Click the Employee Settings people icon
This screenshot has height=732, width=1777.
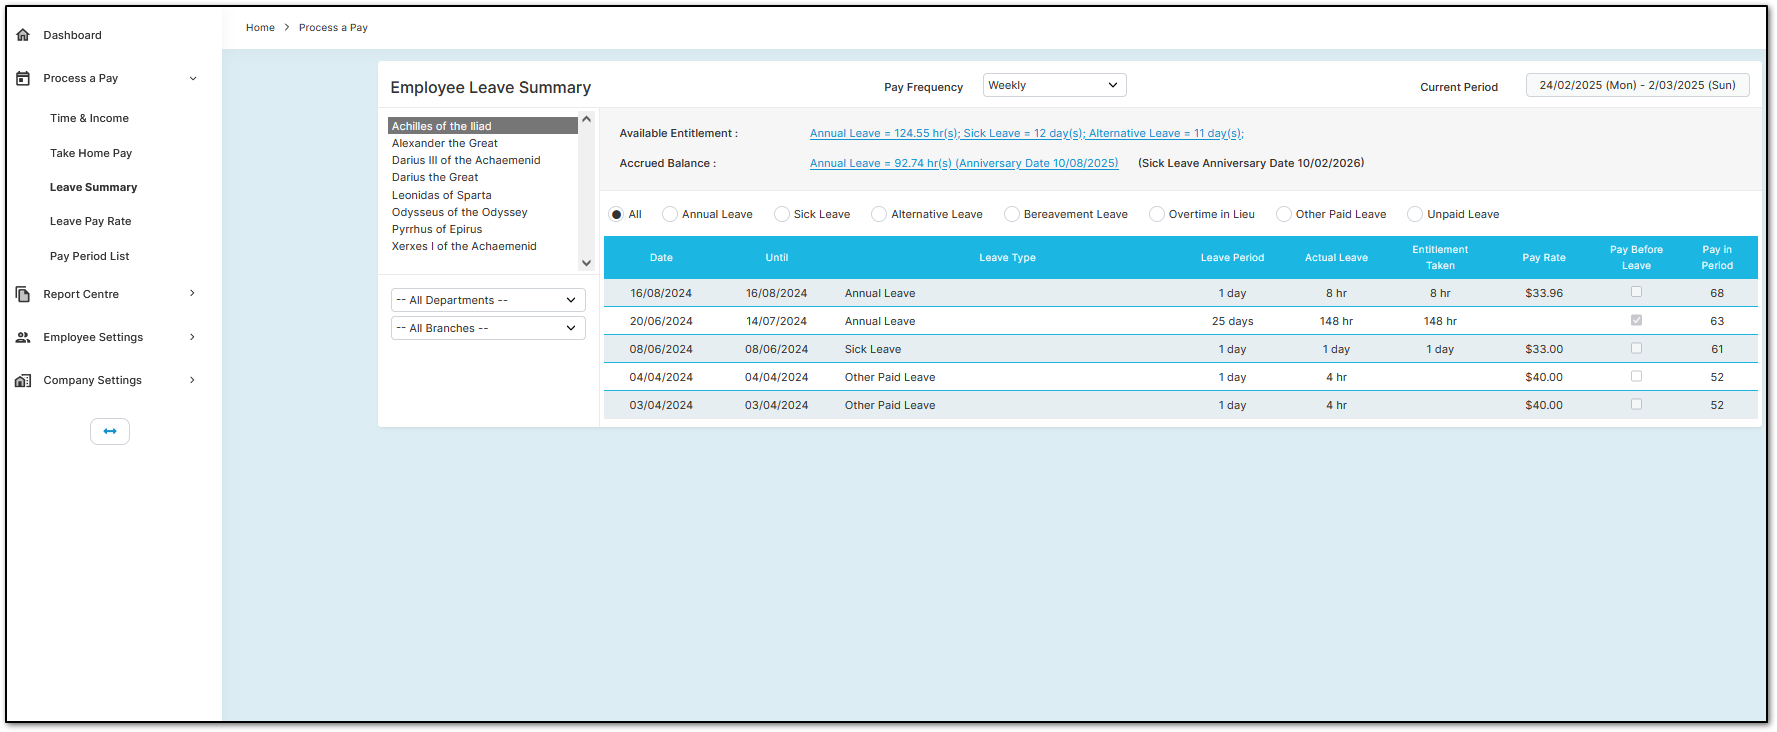[x=23, y=337]
